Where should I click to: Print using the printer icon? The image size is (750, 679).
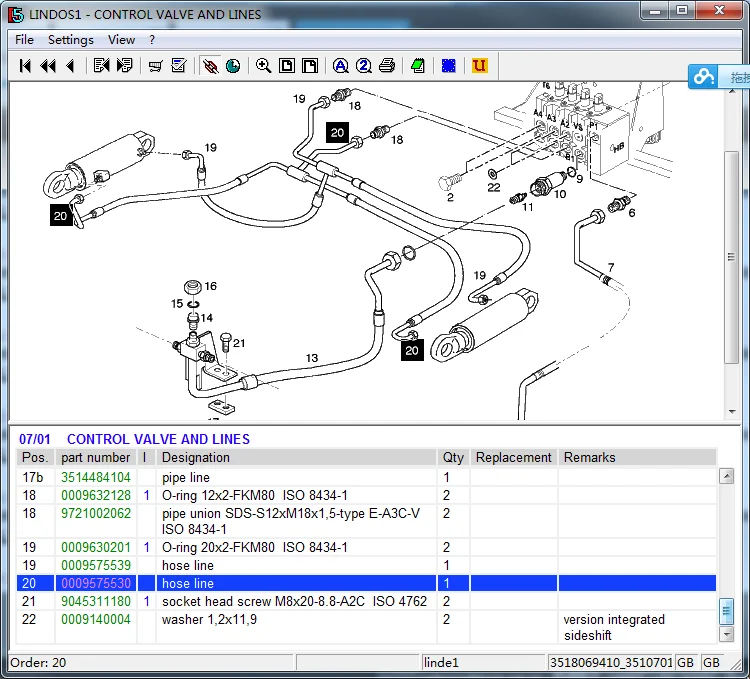tap(387, 66)
